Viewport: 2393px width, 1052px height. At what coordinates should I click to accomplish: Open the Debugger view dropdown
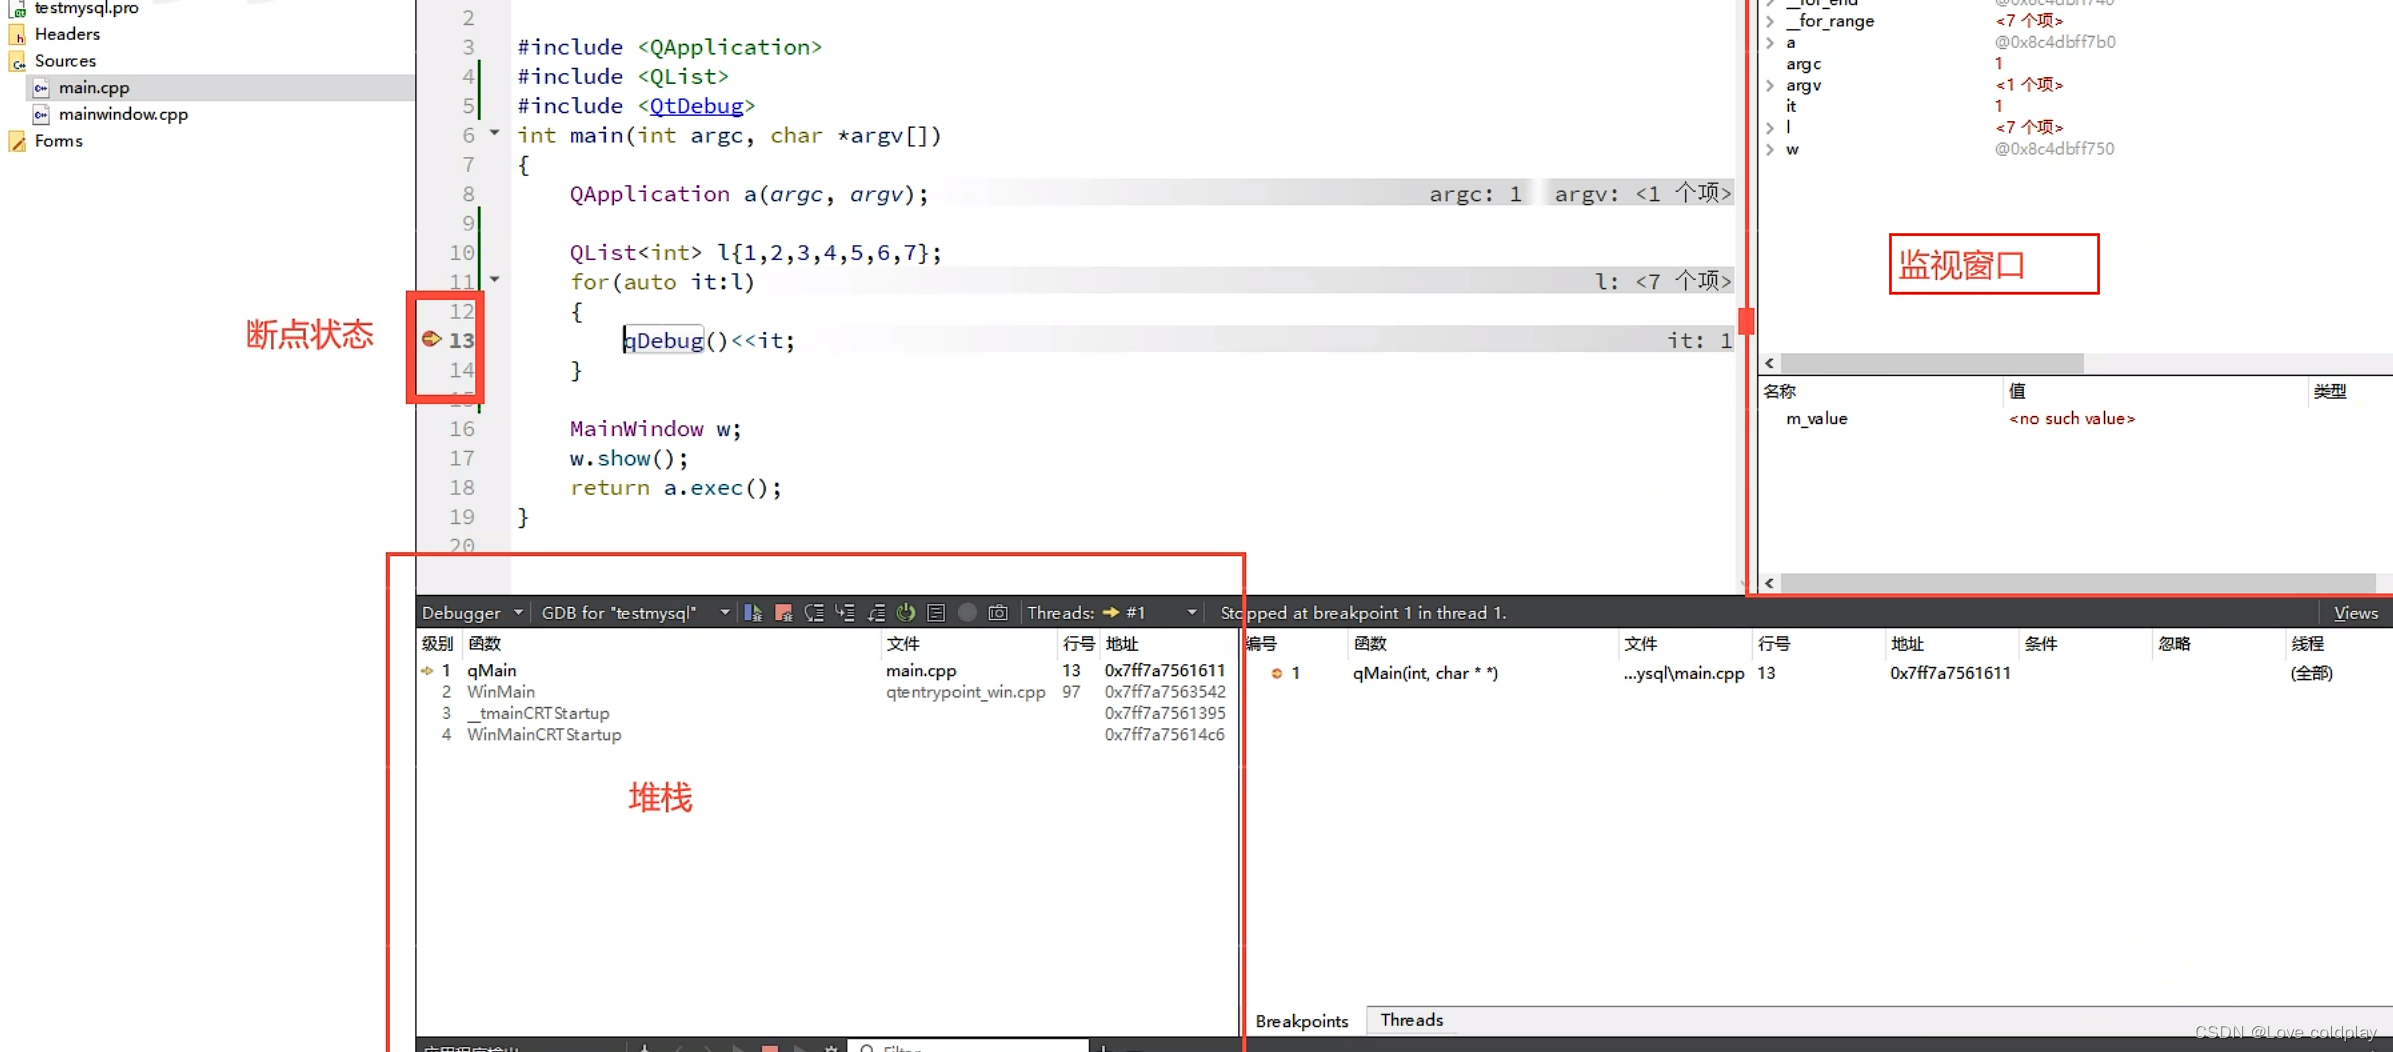pos(472,613)
